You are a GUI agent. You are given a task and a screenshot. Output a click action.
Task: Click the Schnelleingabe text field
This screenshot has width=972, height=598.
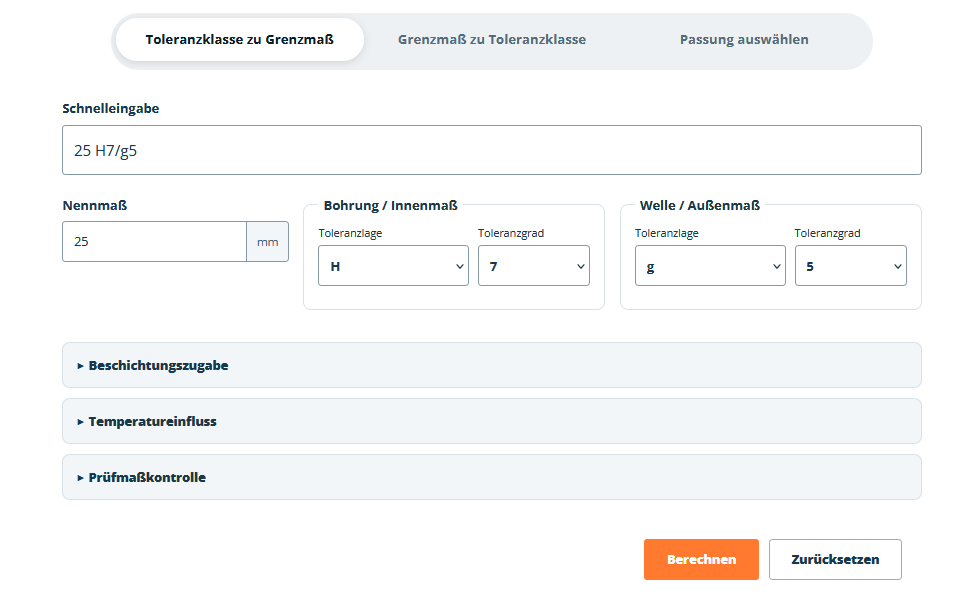tap(492, 150)
